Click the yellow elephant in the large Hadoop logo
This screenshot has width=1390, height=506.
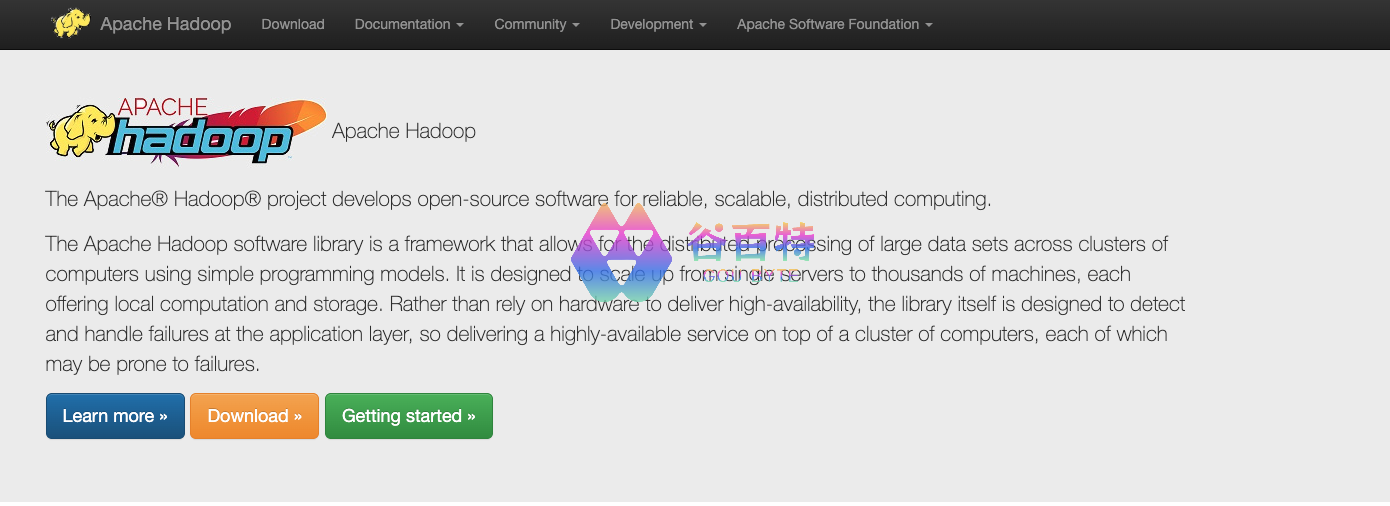(78, 131)
